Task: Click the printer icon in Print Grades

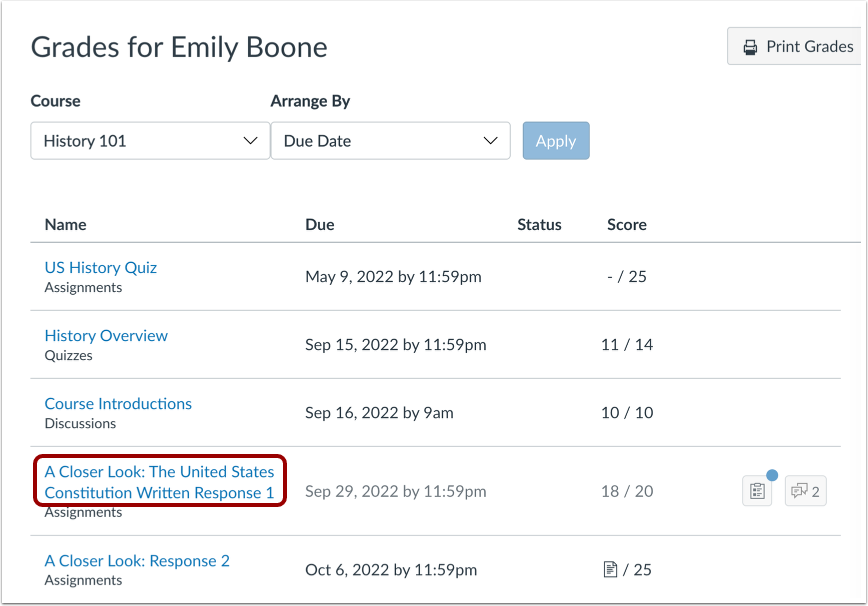Action: pos(750,47)
